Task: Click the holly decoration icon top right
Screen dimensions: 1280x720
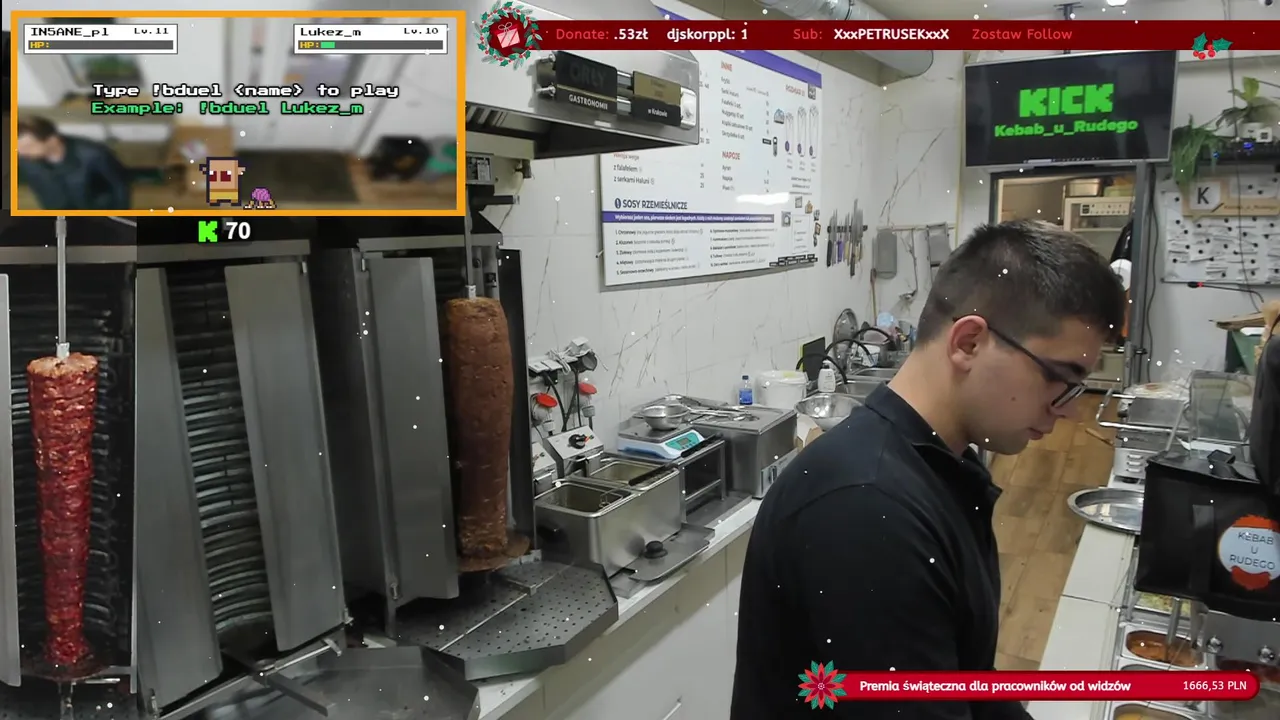Action: pos(1210,45)
